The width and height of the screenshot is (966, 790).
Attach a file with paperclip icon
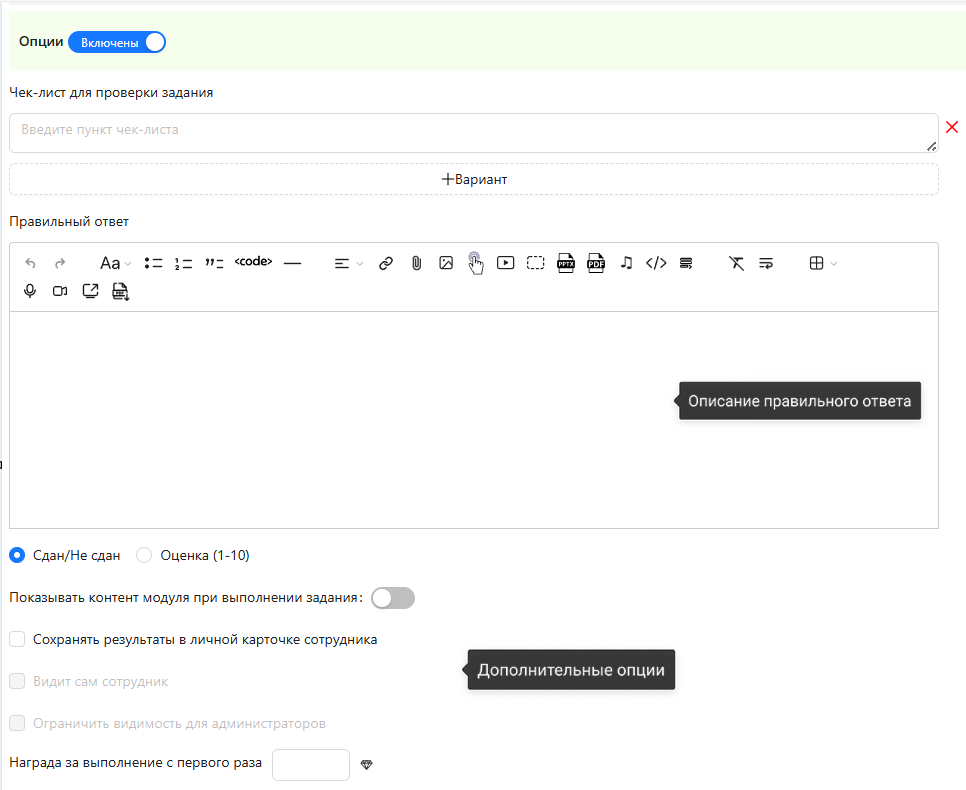pyautogui.click(x=416, y=263)
